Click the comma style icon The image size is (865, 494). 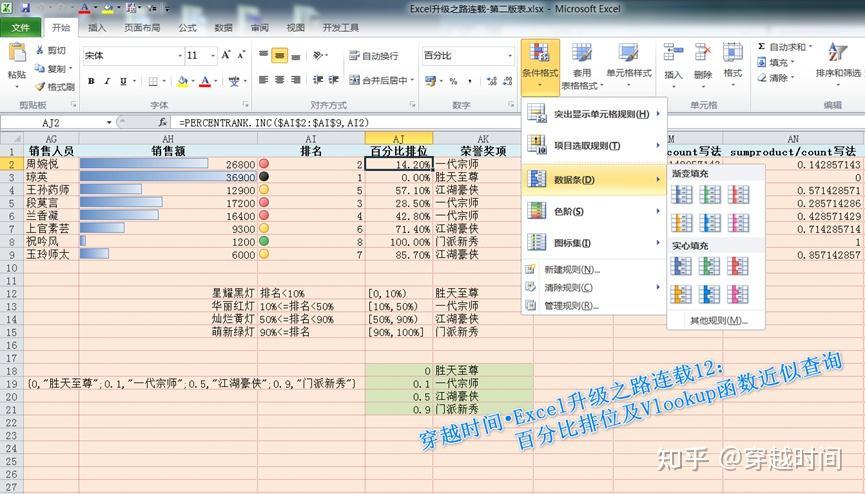(x=469, y=81)
